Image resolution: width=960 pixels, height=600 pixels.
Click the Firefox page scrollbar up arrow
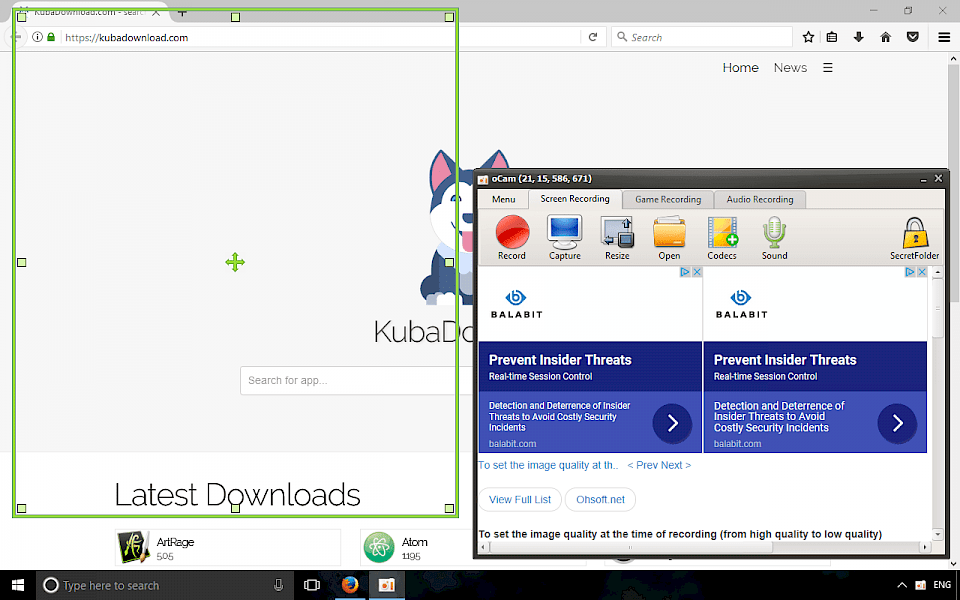953,59
